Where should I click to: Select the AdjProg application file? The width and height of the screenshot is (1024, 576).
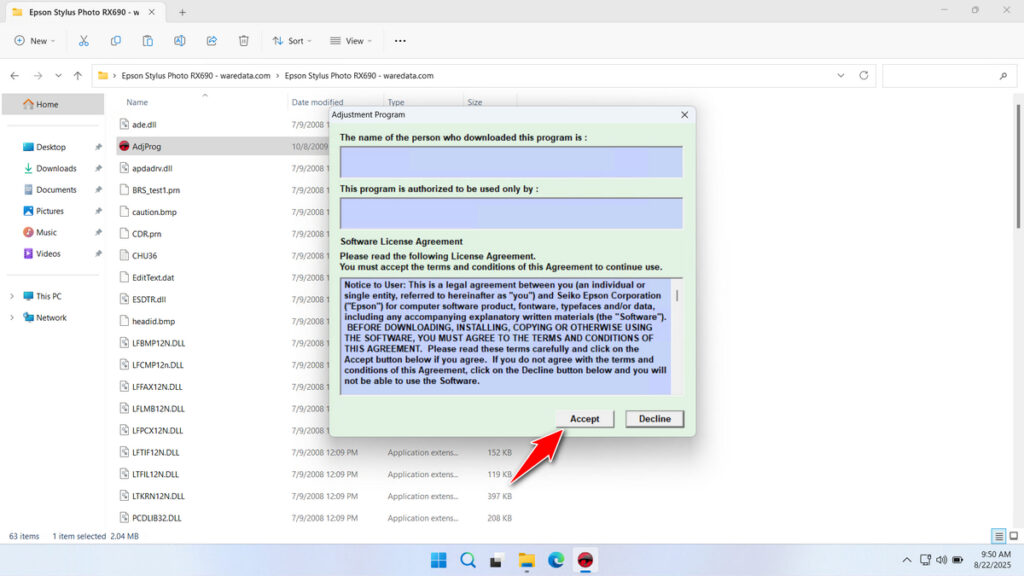(146, 146)
